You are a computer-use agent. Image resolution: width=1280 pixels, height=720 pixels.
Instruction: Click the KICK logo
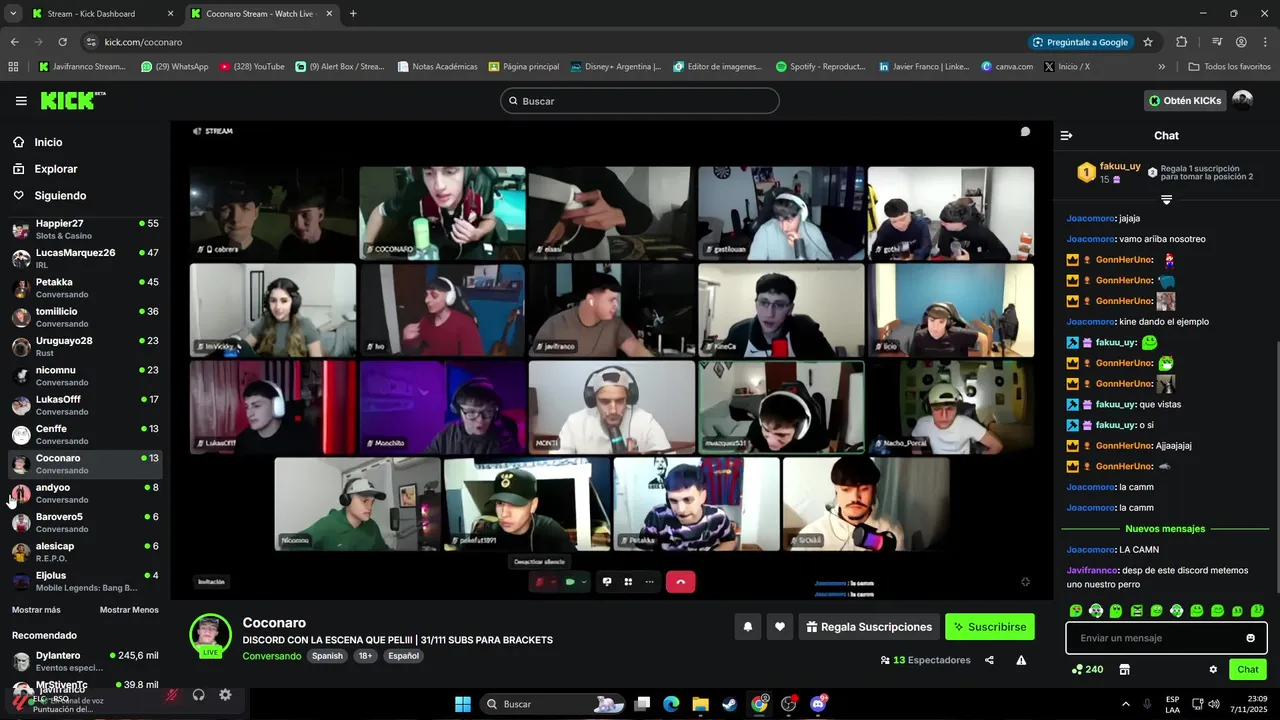[x=72, y=100]
